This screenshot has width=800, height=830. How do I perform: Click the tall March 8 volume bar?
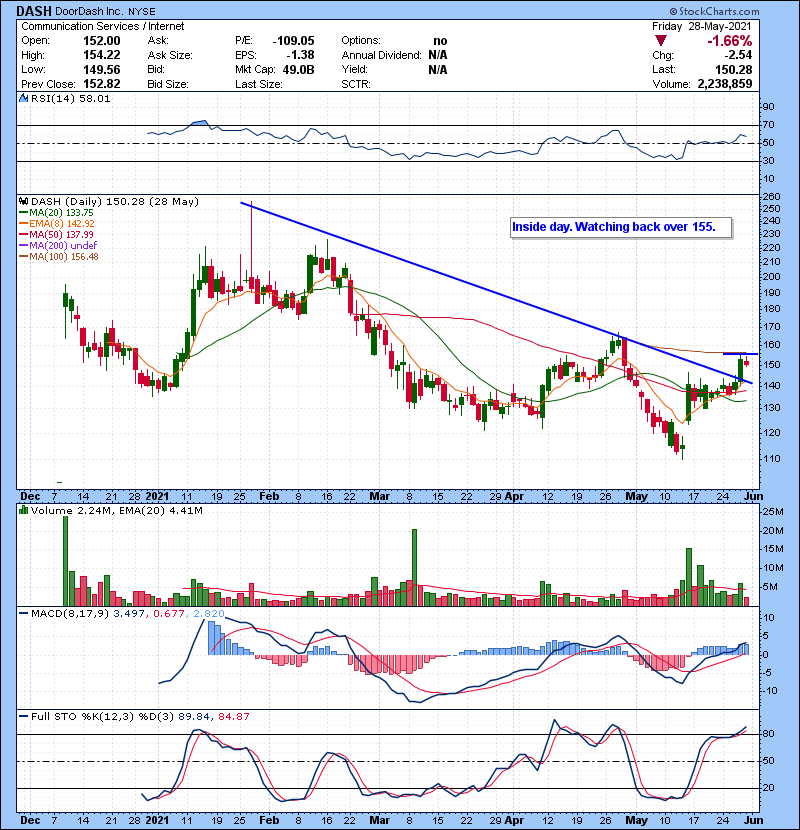[x=415, y=567]
